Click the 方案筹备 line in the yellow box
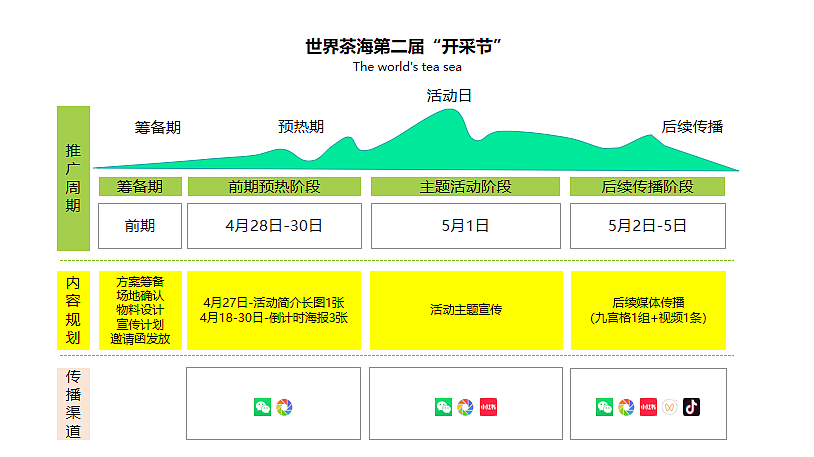 [140, 281]
